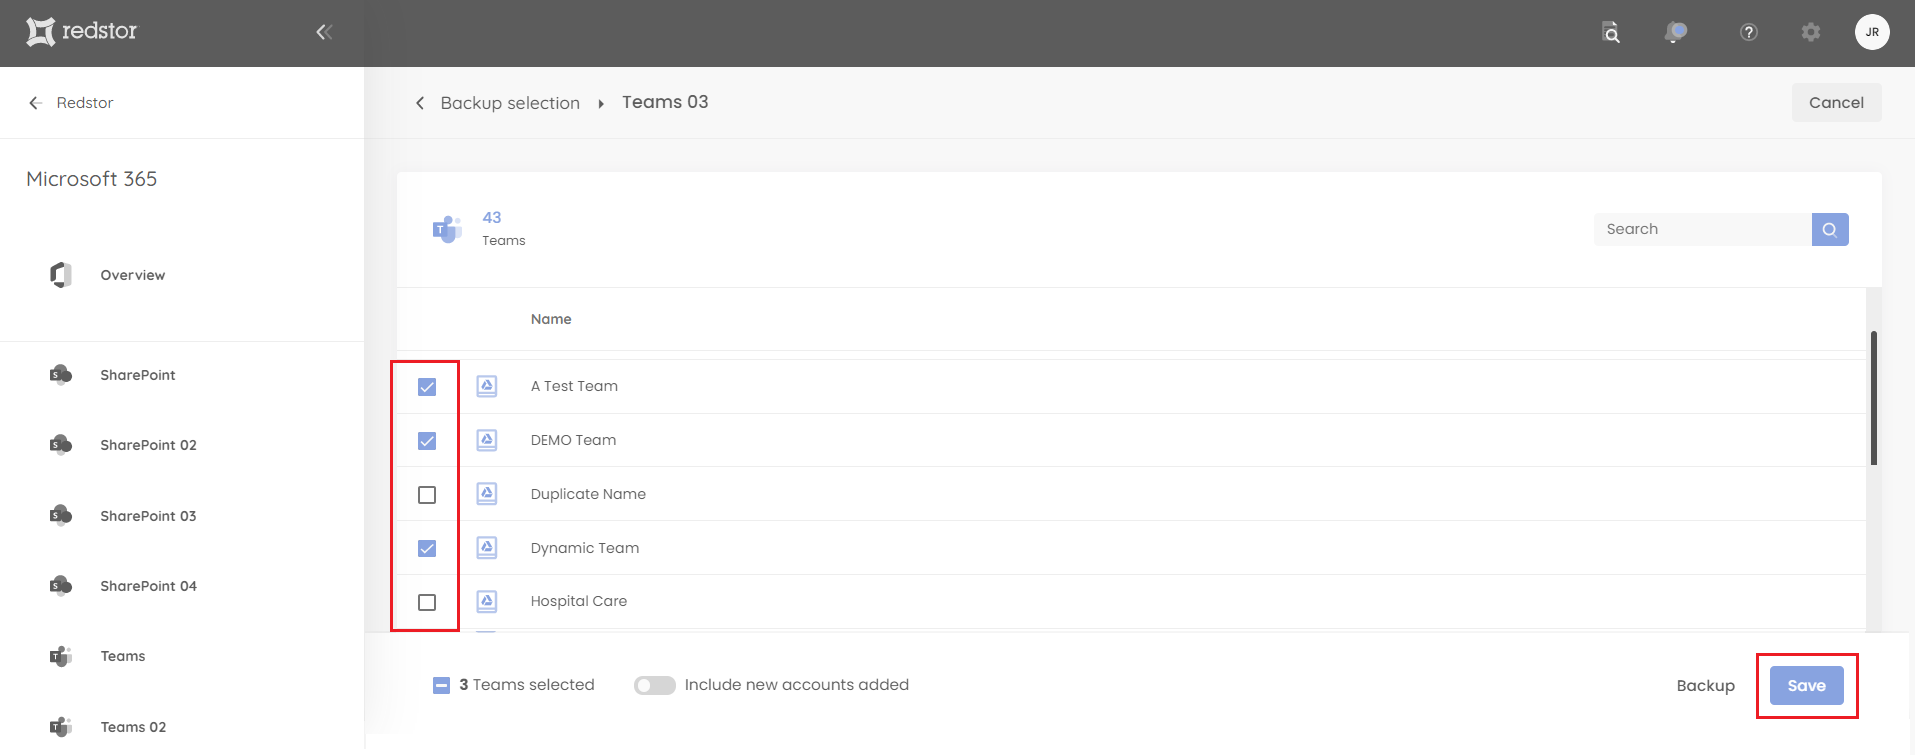Click the Overview Office icon
This screenshot has height=755, width=1915.
pos(61,275)
